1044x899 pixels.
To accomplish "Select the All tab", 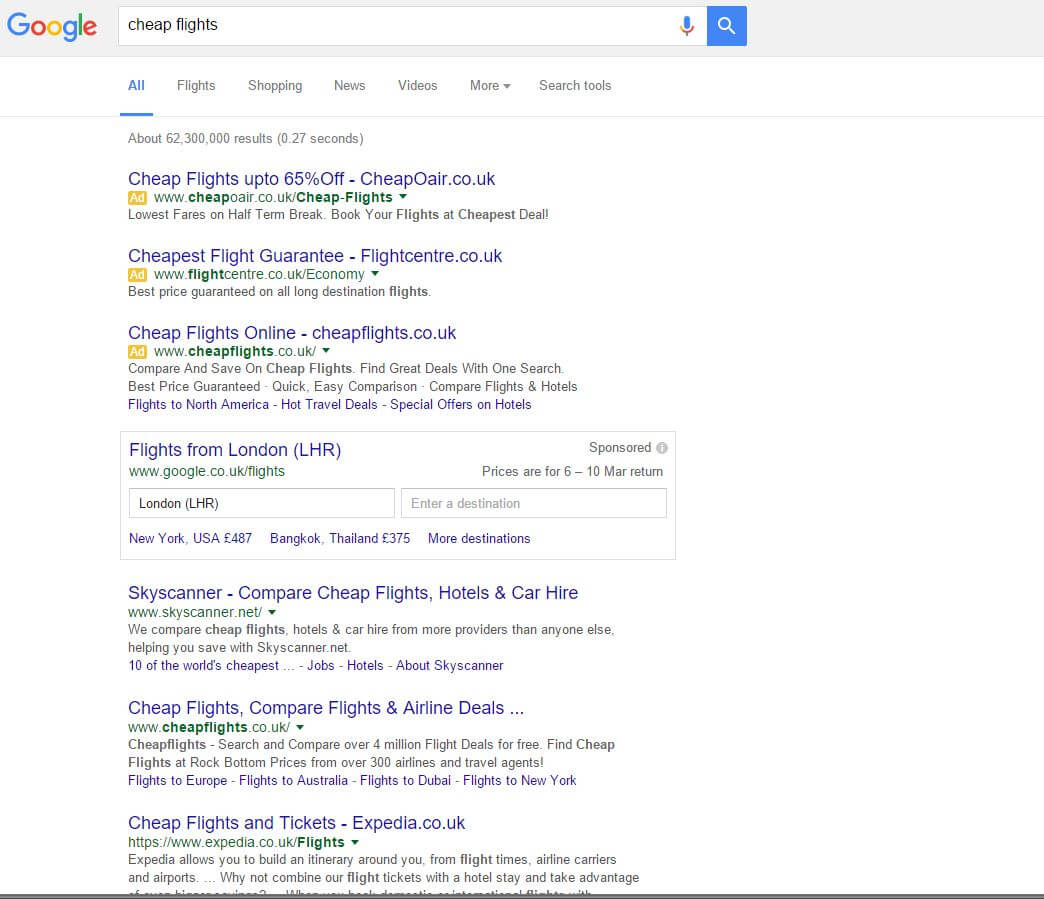I will click(136, 85).
